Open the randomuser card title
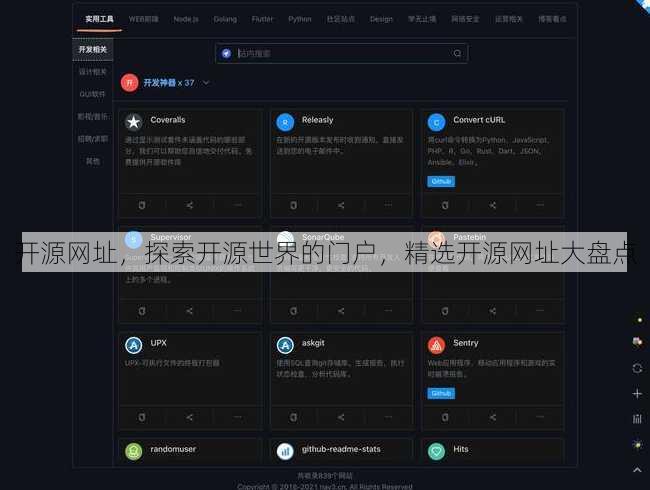 173,449
